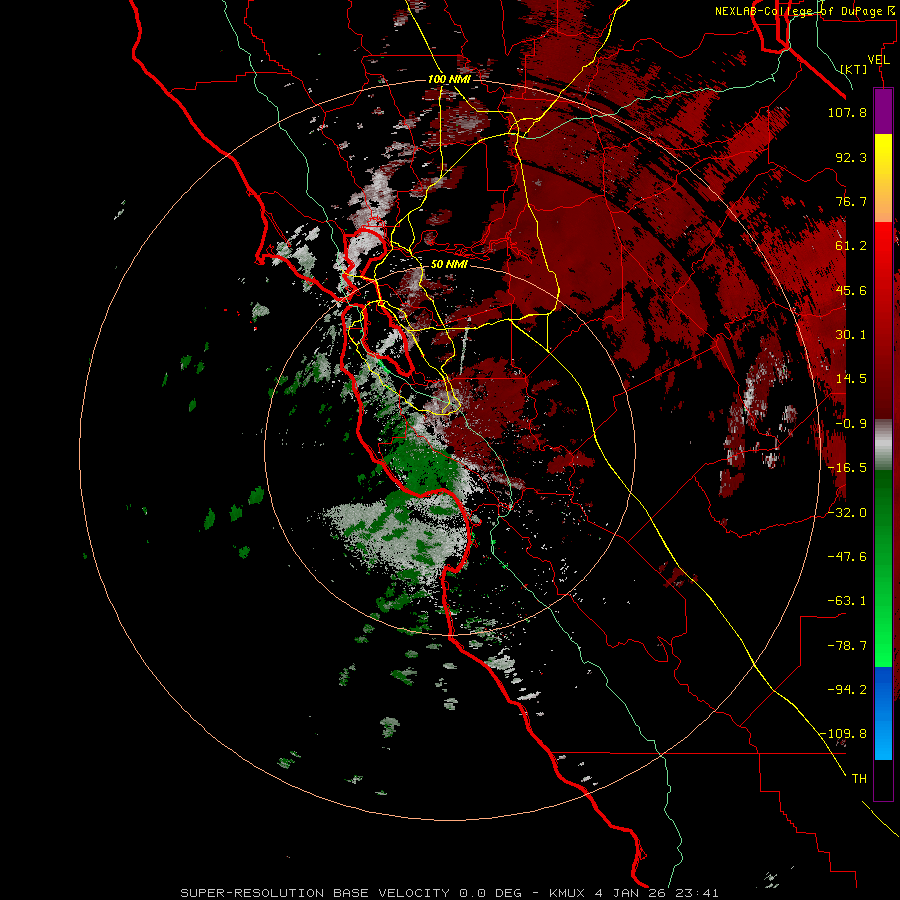Select the -47.6 scale value
The height and width of the screenshot is (900, 900).
click(847, 557)
